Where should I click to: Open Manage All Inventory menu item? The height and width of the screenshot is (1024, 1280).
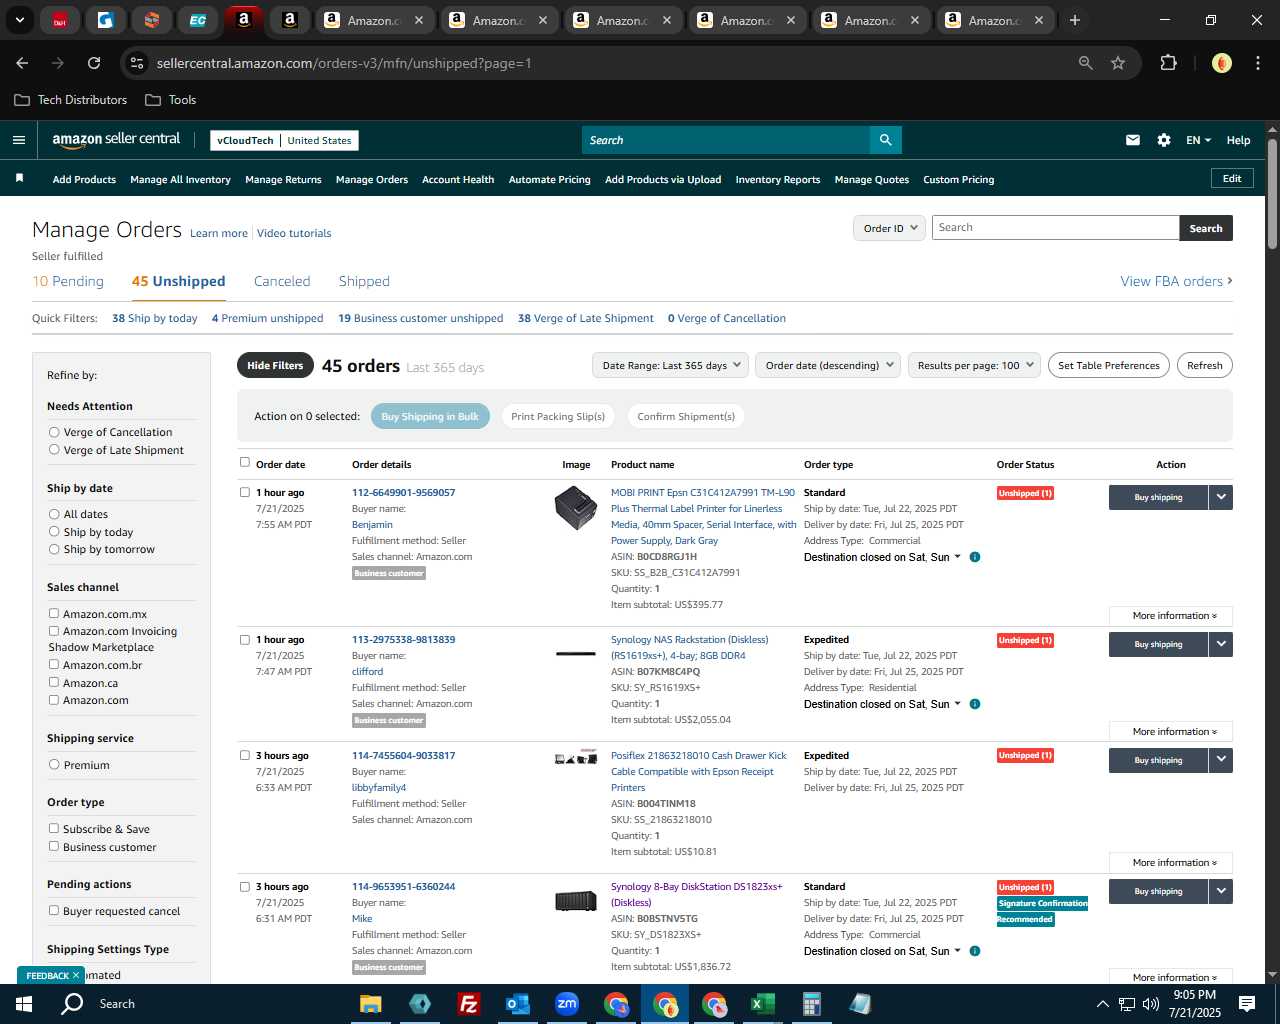click(x=180, y=180)
